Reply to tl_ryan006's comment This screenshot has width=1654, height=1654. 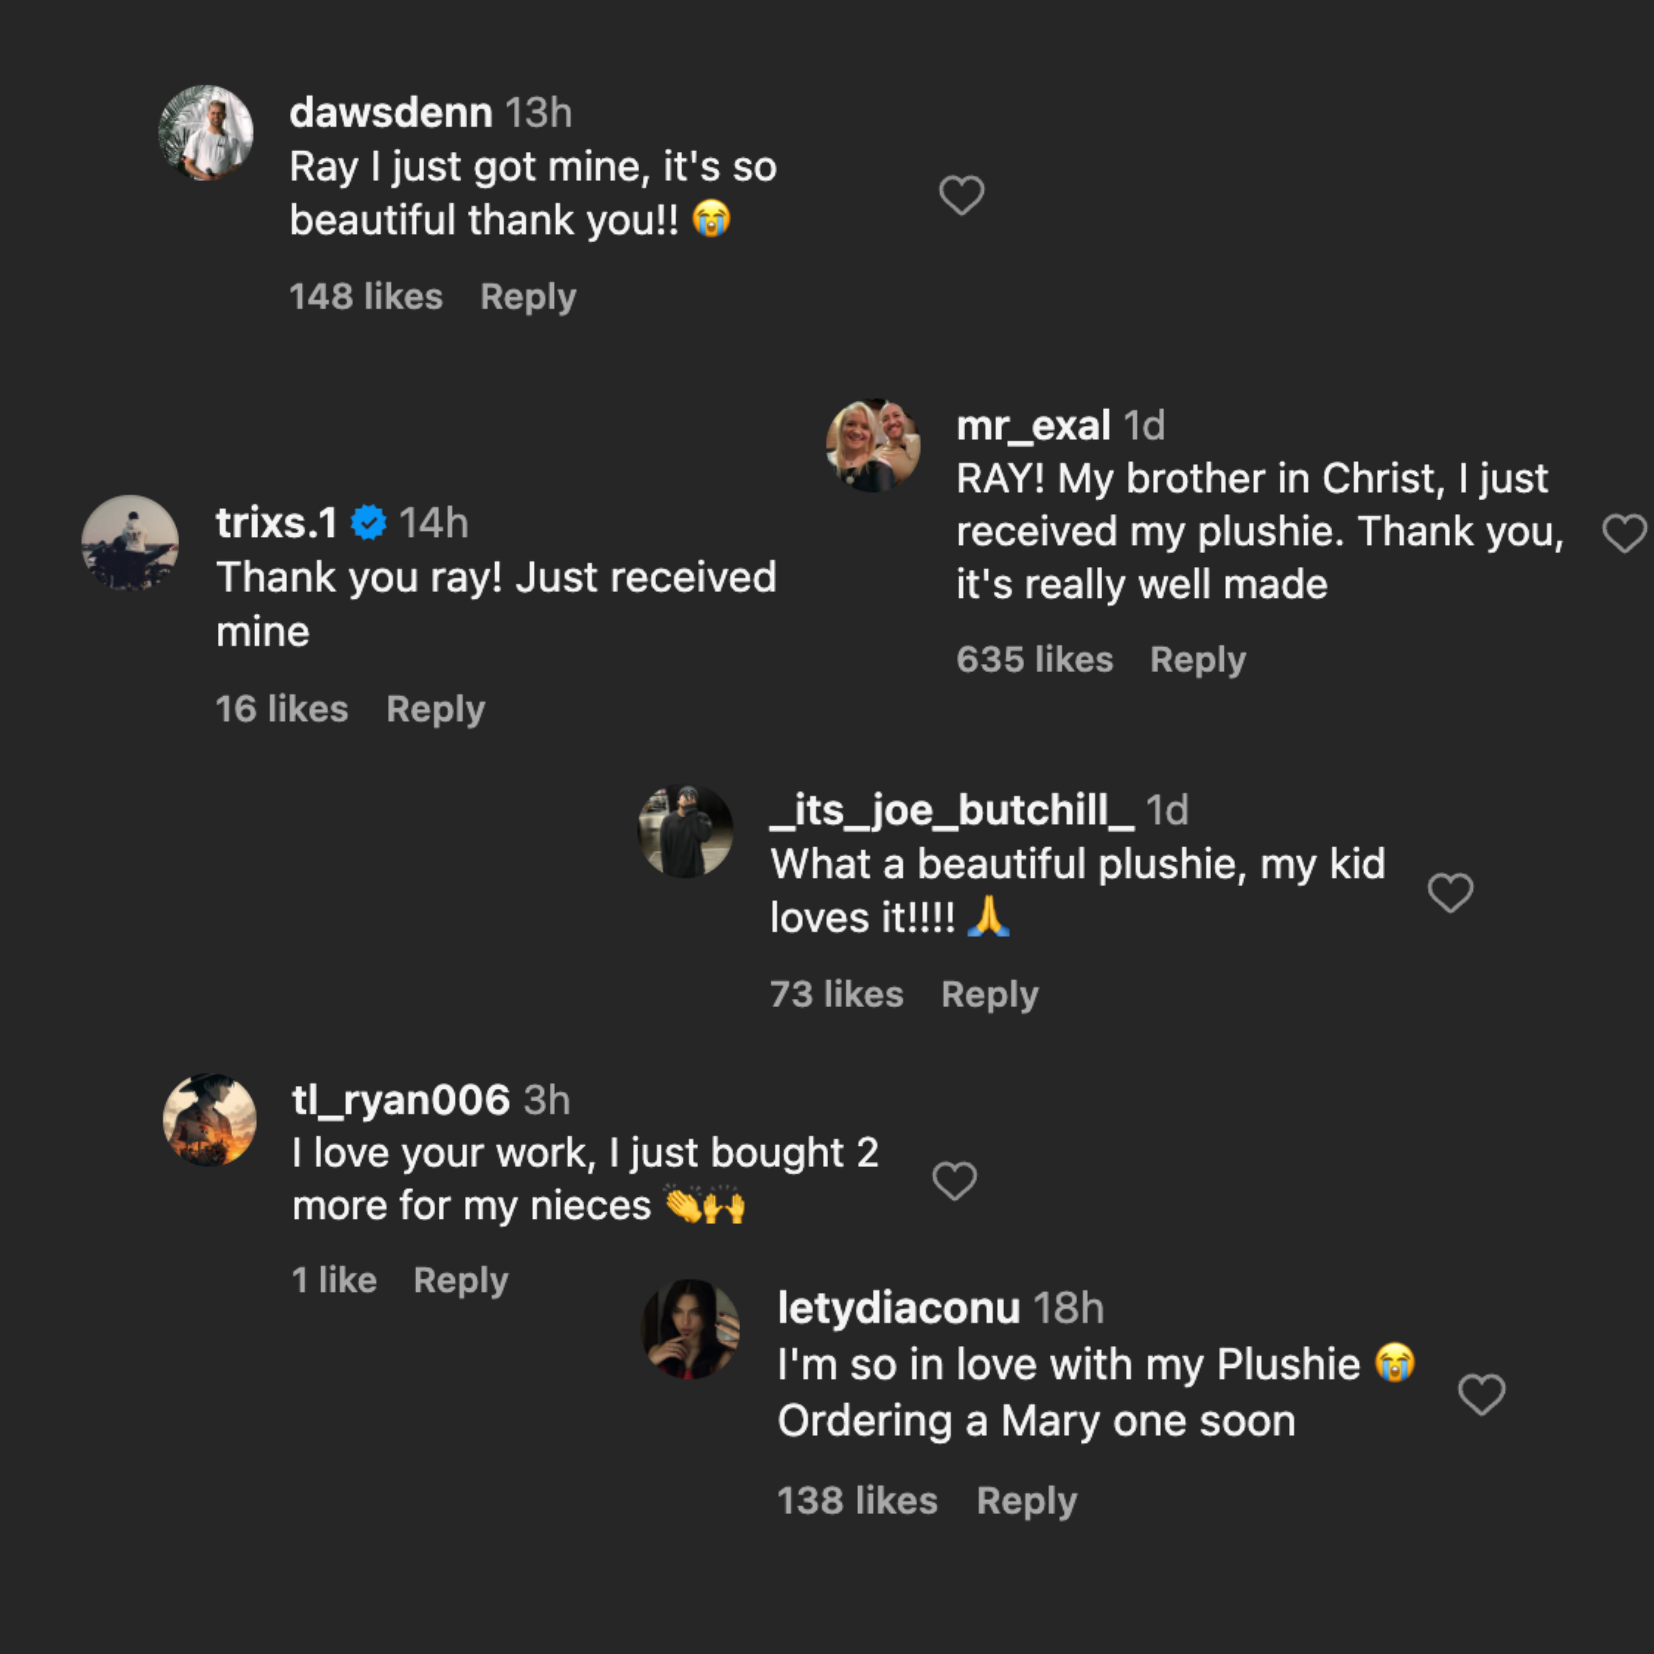461,1280
